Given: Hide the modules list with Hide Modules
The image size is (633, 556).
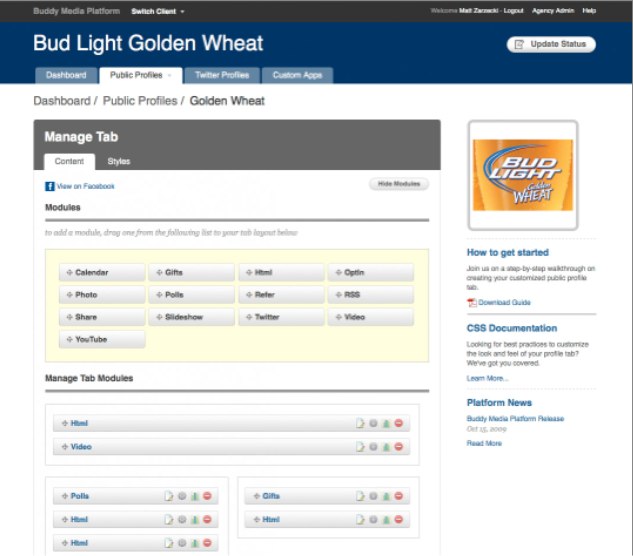Looking at the screenshot, I should (x=399, y=184).
